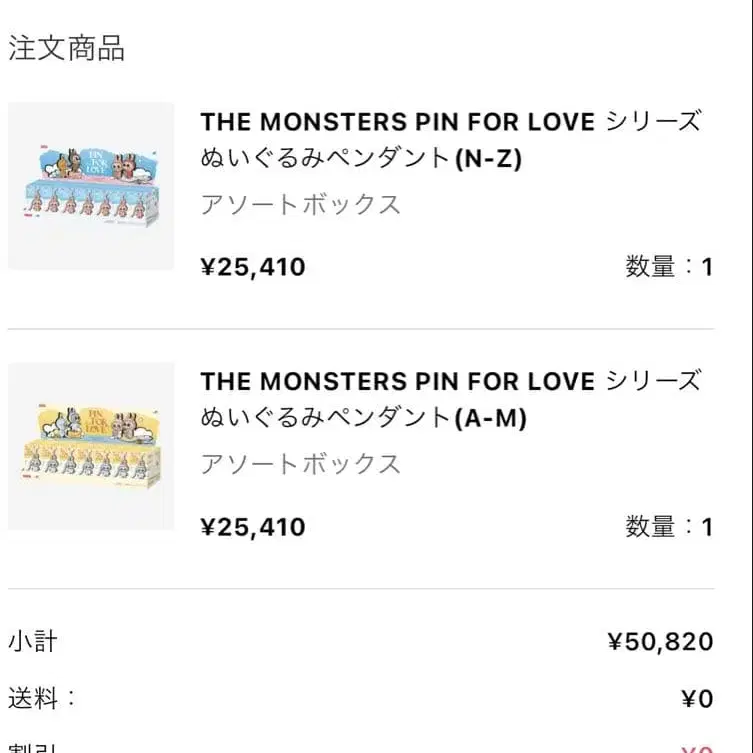Image resolution: width=753 pixels, height=753 pixels.
Task: Tap 数量：1 on the N-Z item
Action: [669, 267]
